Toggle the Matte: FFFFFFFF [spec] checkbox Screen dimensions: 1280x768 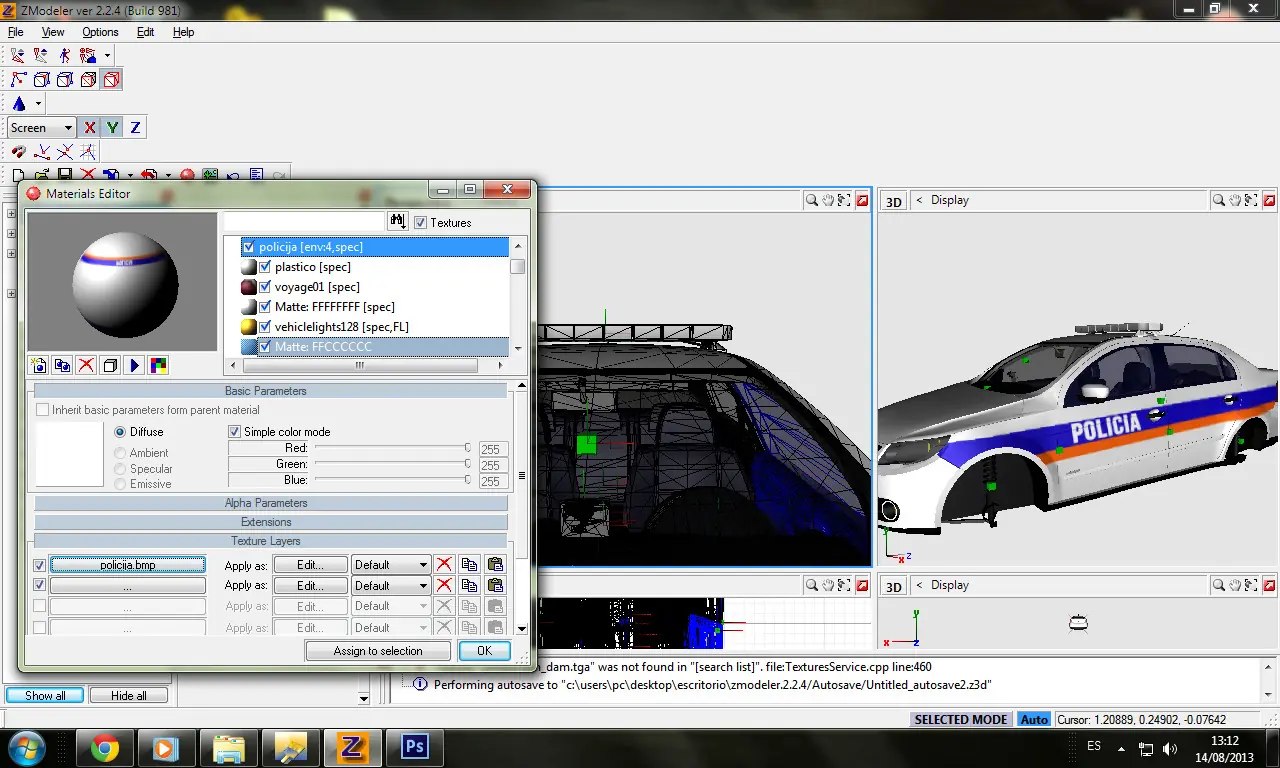pyautogui.click(x=265, y=307)
